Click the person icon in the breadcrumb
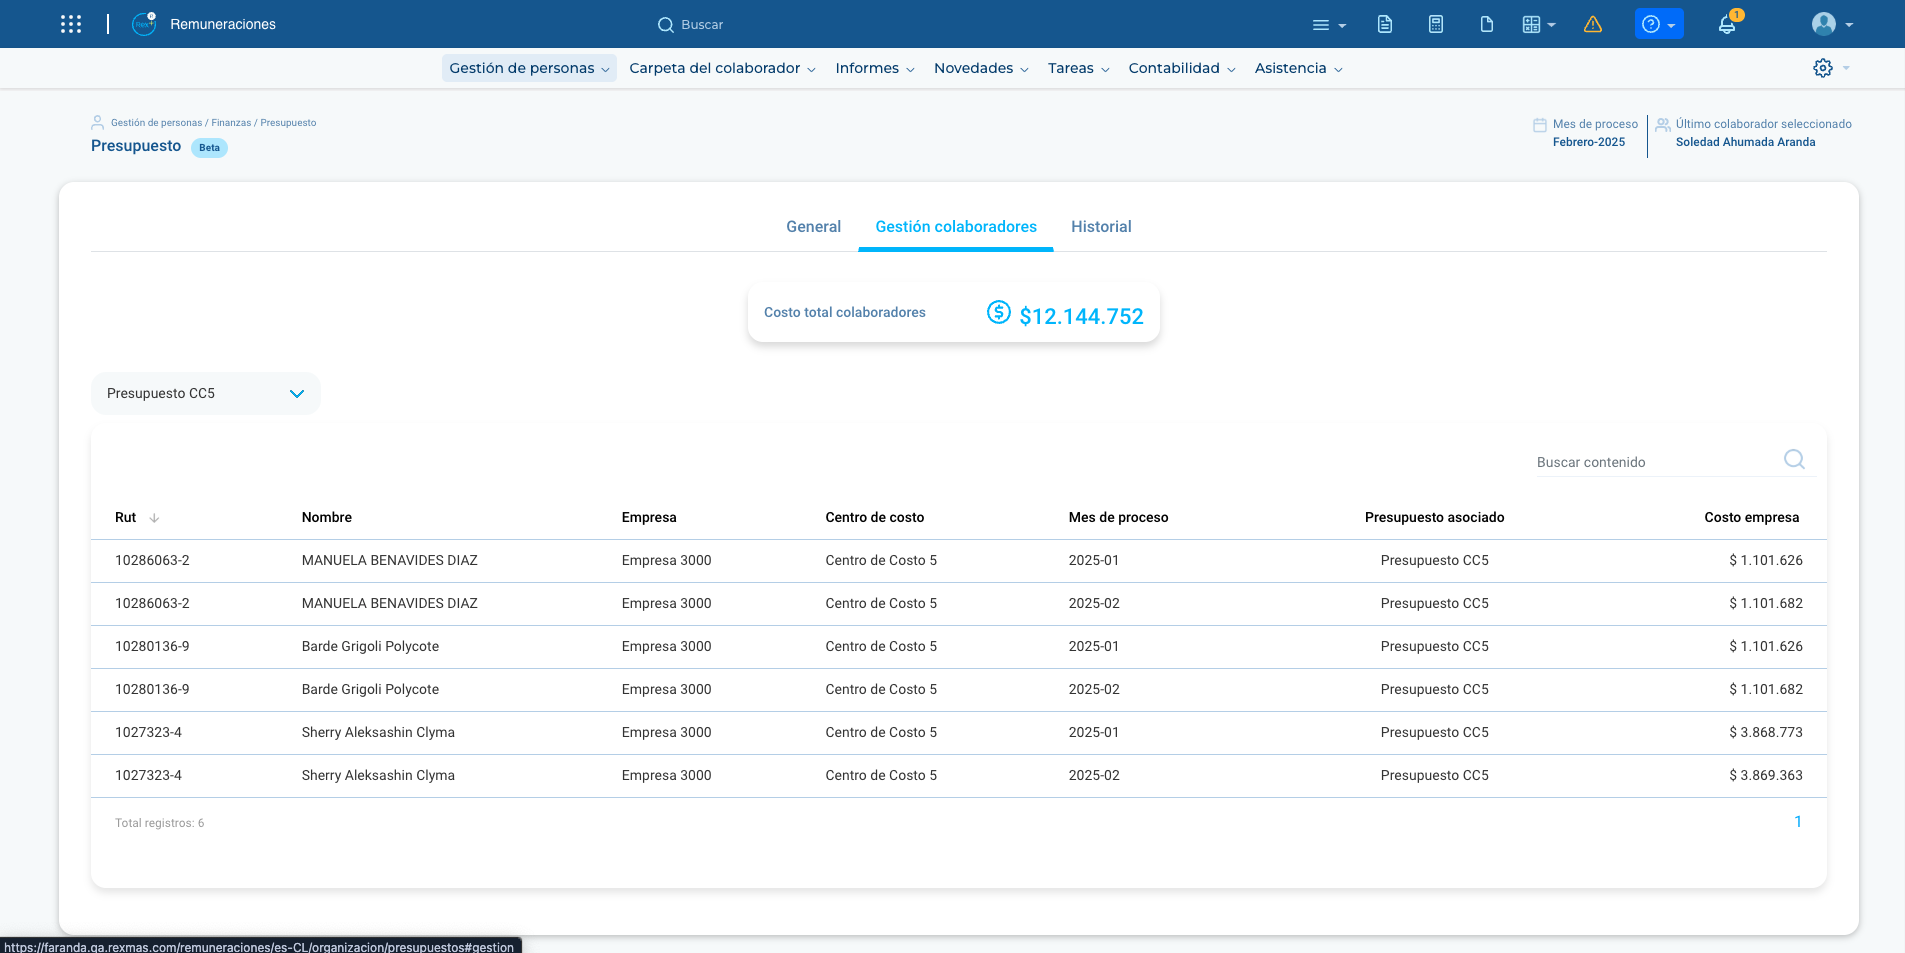Screen dimensions: 1905x953 click(x=97, y=122)
